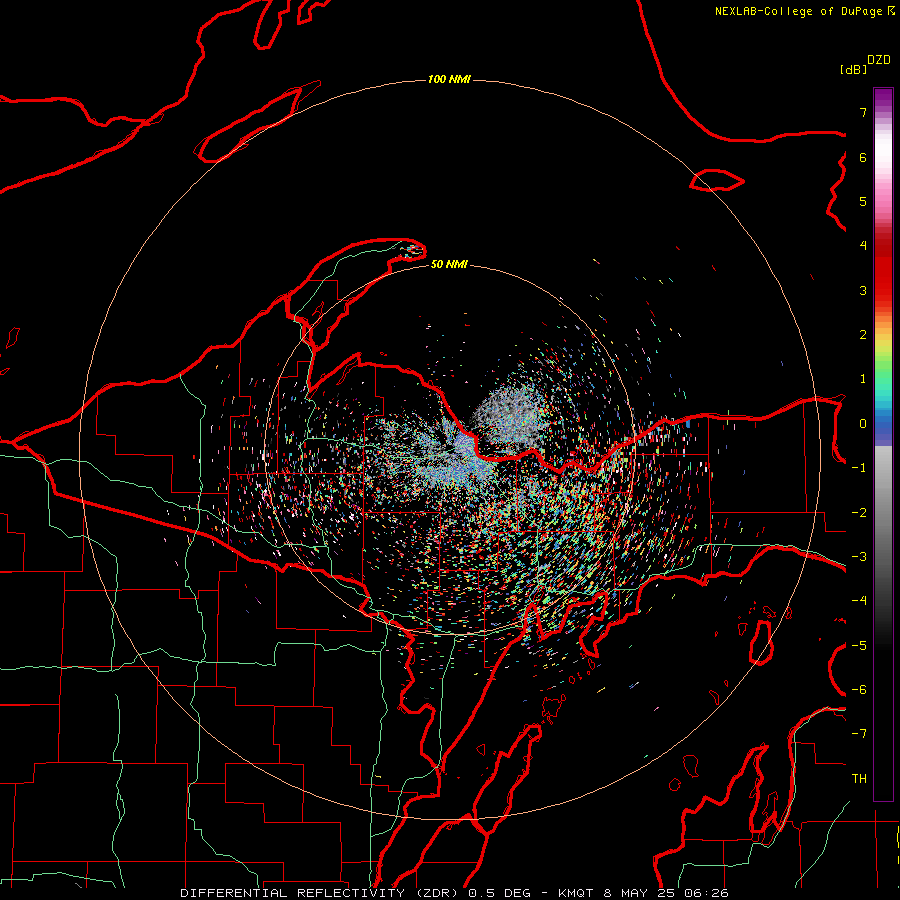Click the 4 value on the color scale
This screenshot has width=900, height=900.
(x=863, y=246)
